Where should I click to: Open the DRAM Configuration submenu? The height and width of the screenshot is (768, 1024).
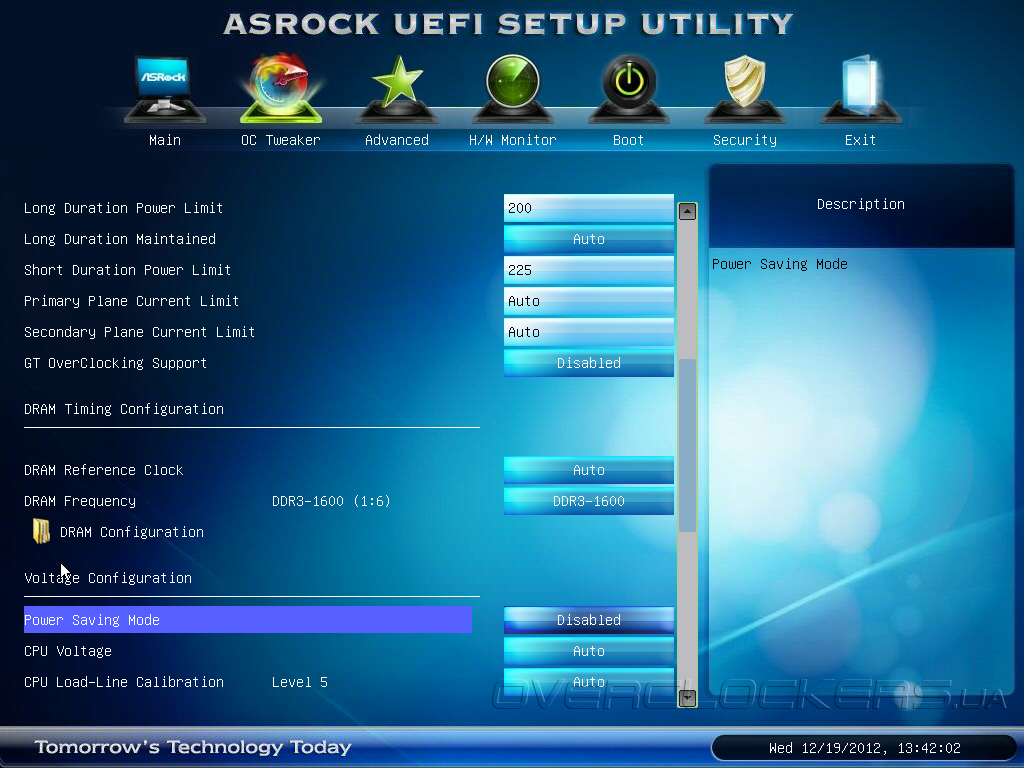[x=132, y=532]
